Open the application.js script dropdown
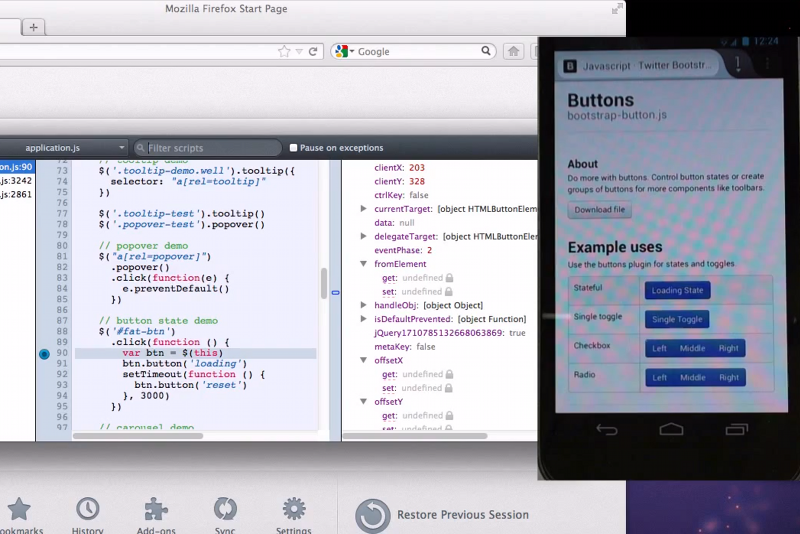The height and width of the screenshot is (534, 800). pos(63,148)
